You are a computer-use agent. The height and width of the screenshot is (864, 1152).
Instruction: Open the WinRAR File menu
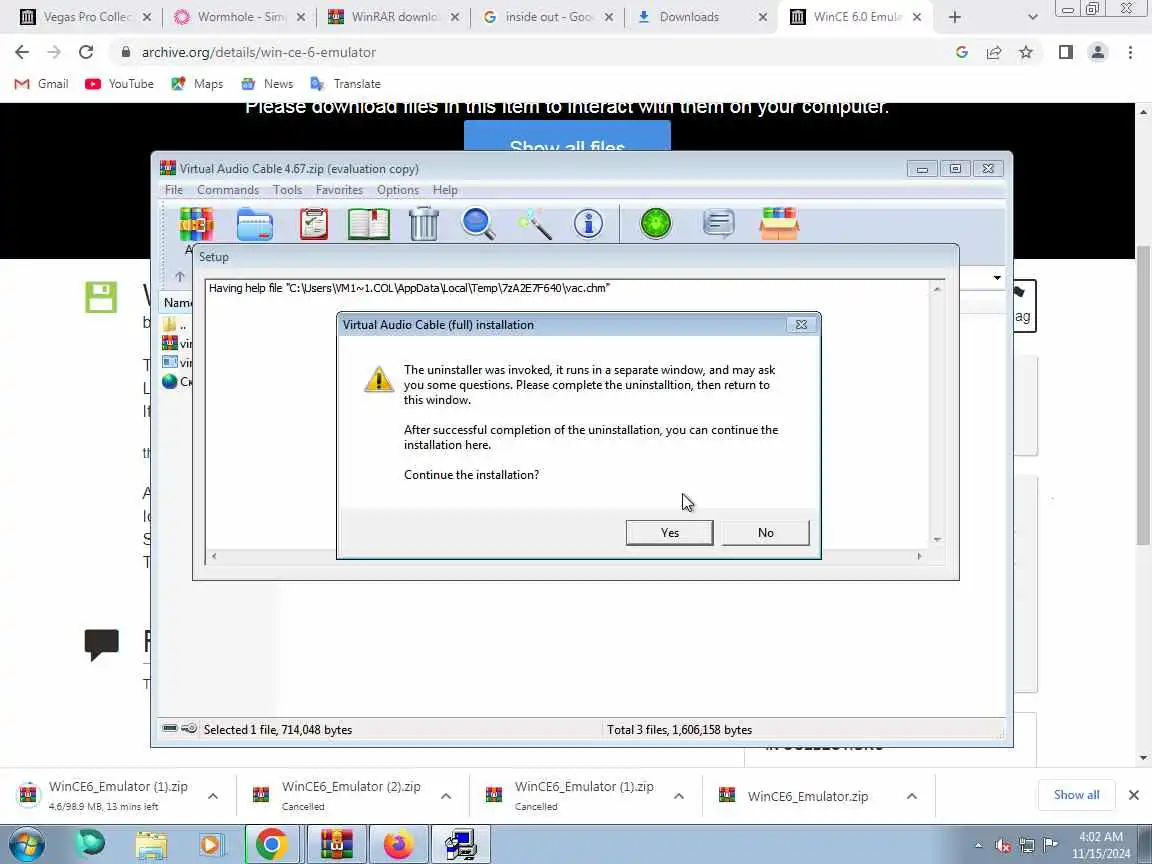pos(174,190)
